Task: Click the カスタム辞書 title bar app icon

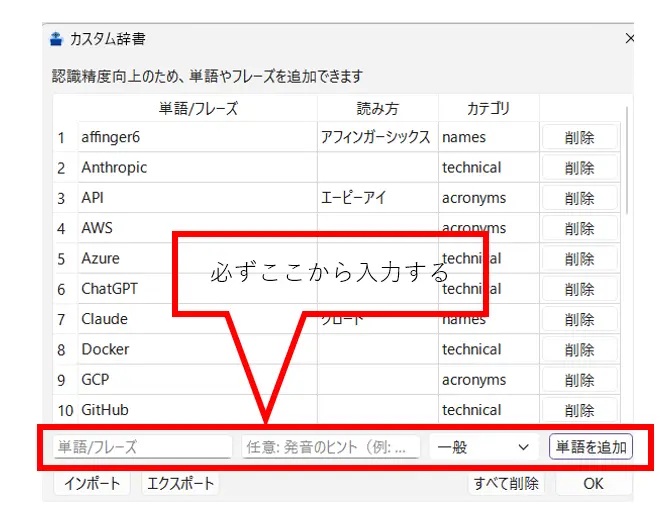Action: (x=56, y=39)
